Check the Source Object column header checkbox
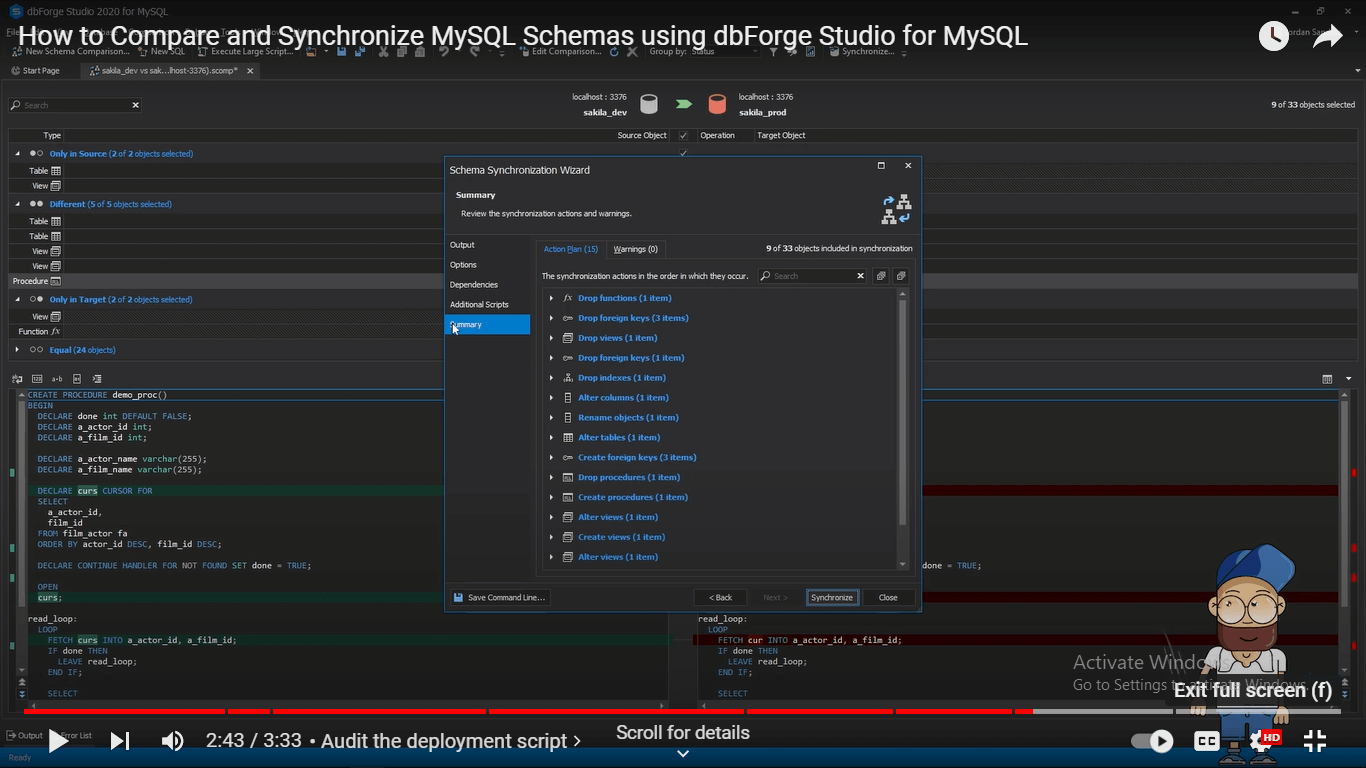Screen dimensions: 1366x768 click(x=683, y=135)
